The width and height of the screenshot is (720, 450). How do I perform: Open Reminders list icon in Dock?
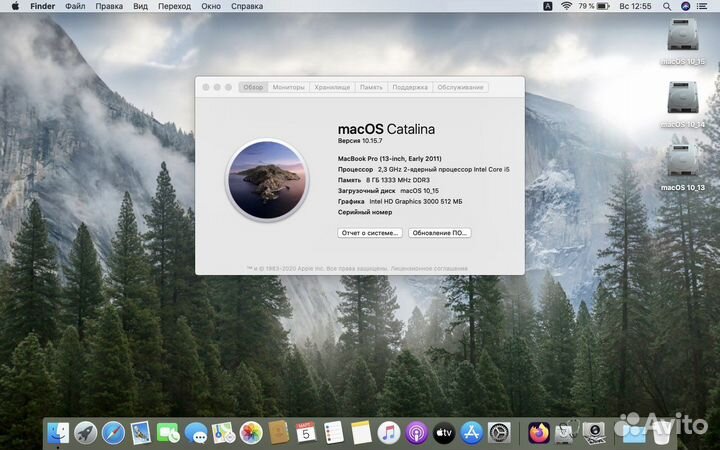coord(333,433)
